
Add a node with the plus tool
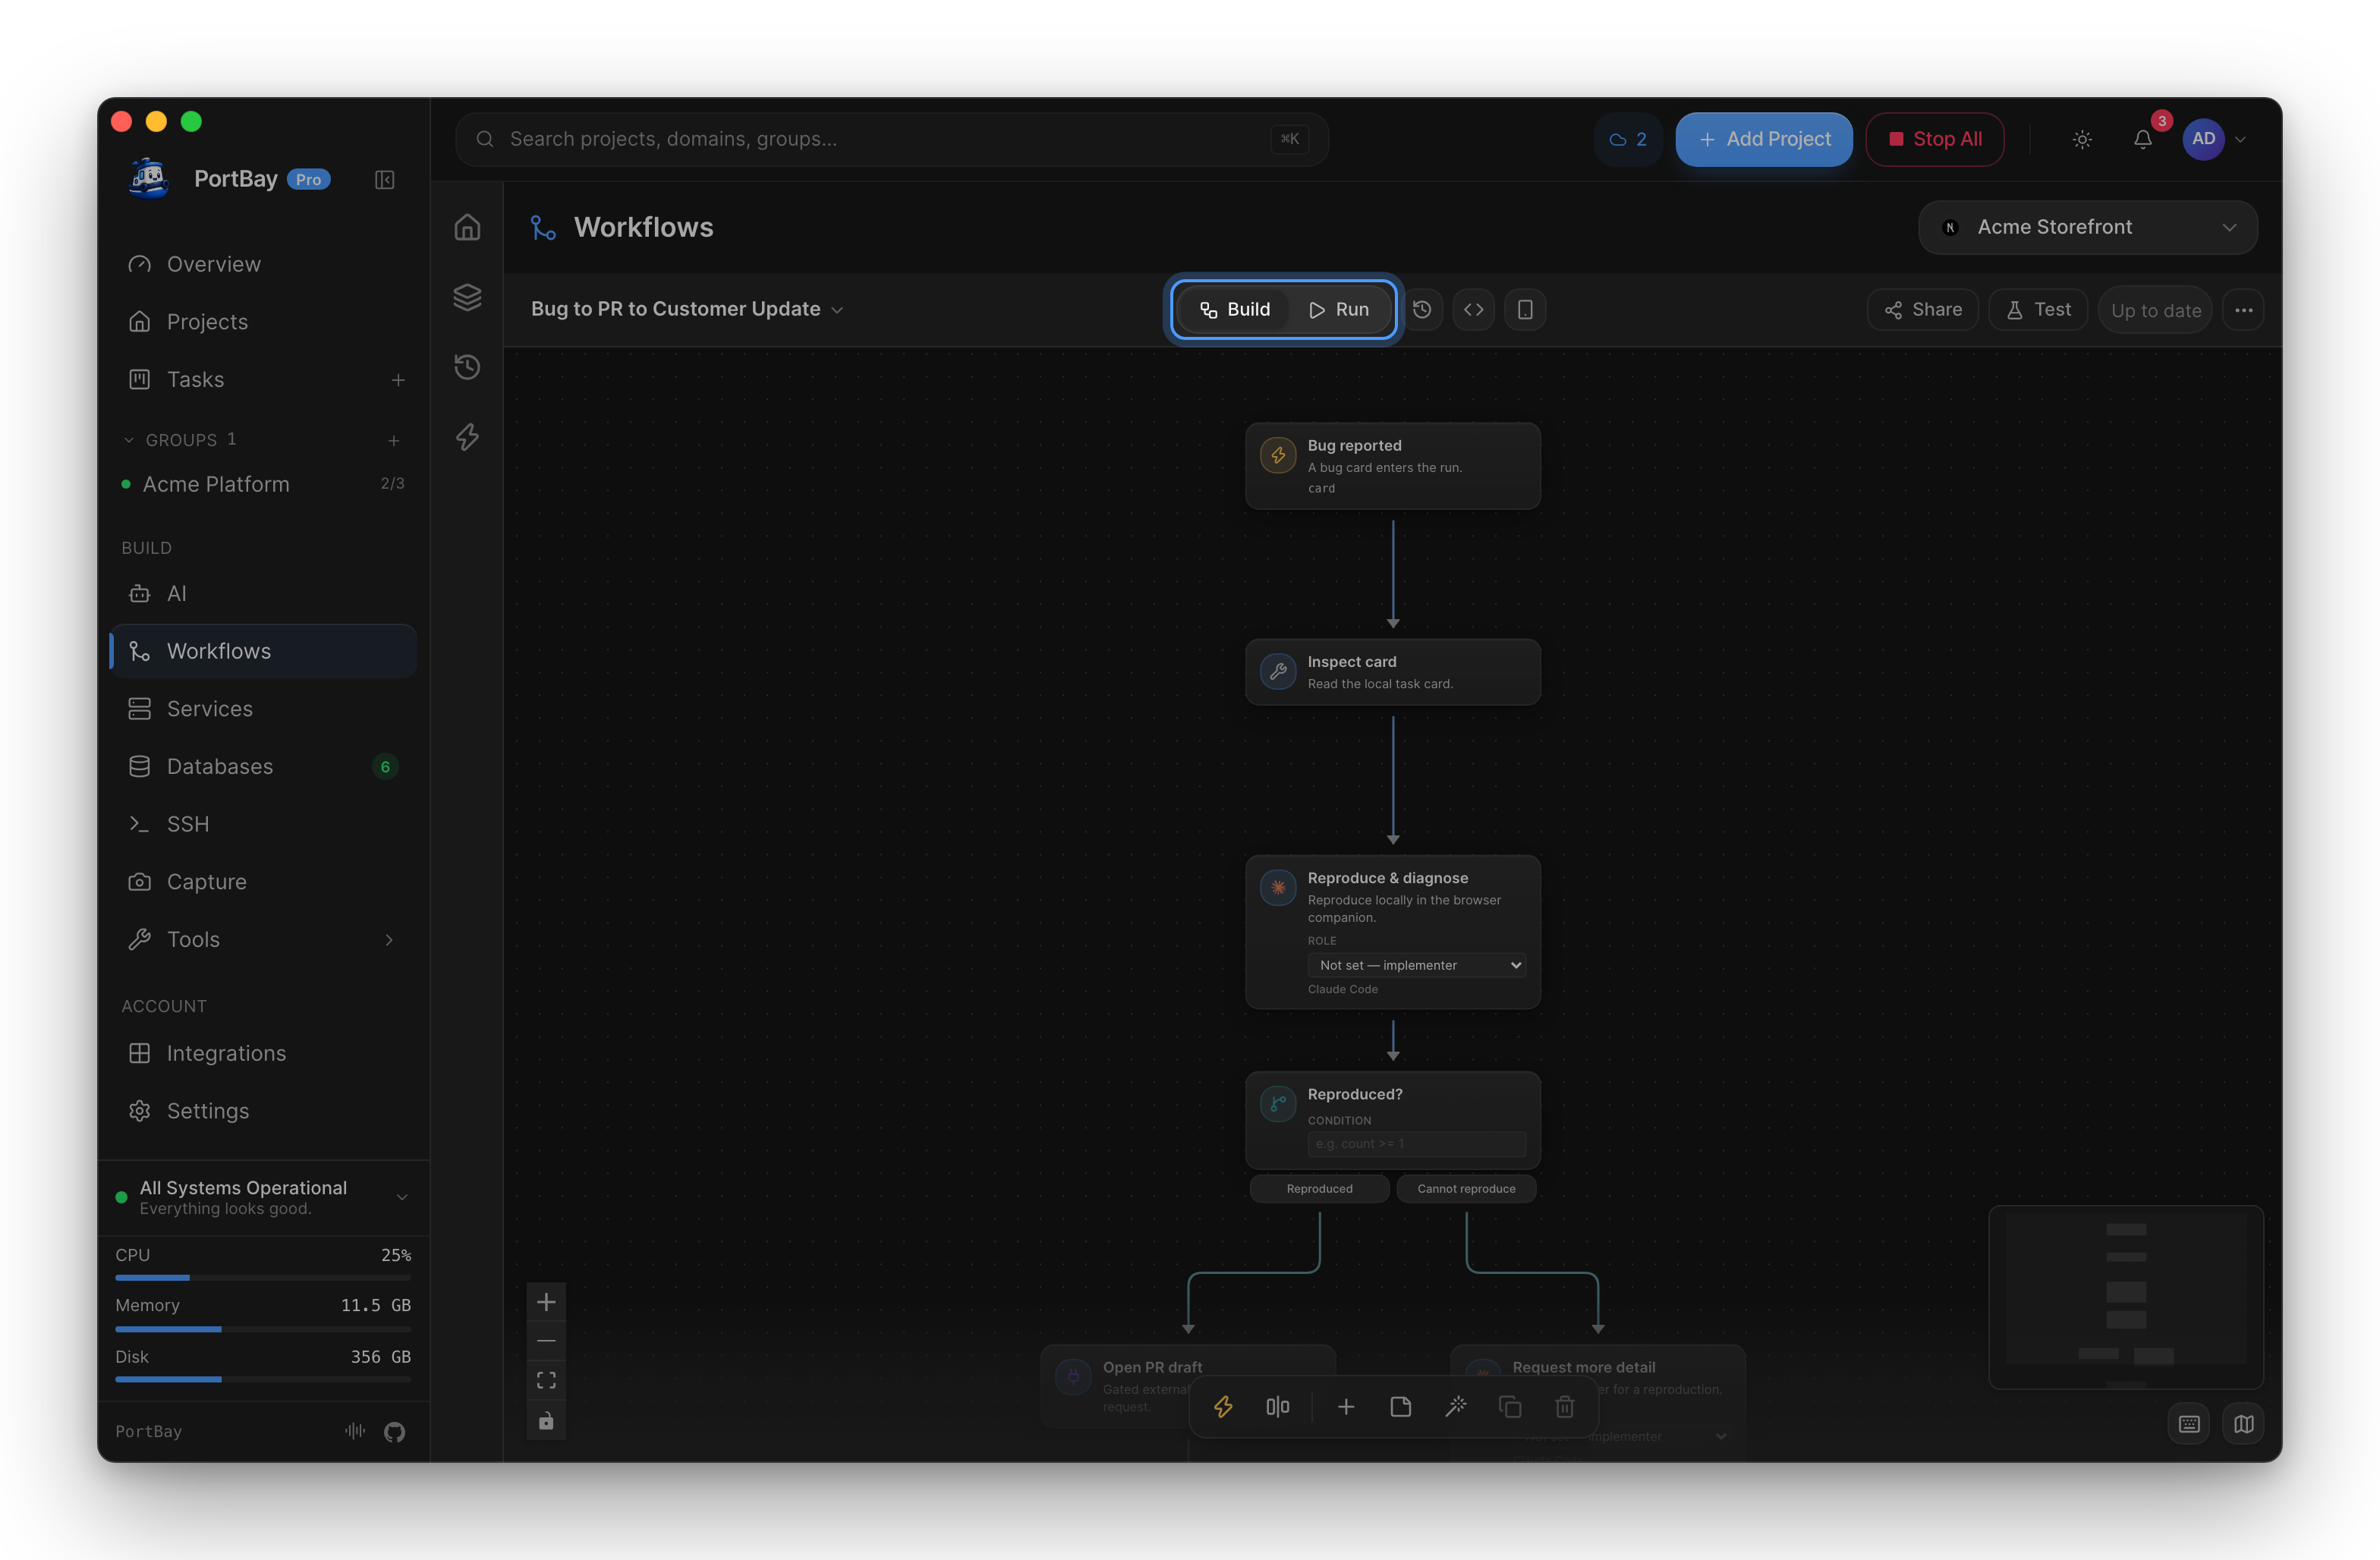pos(1346,1407)
